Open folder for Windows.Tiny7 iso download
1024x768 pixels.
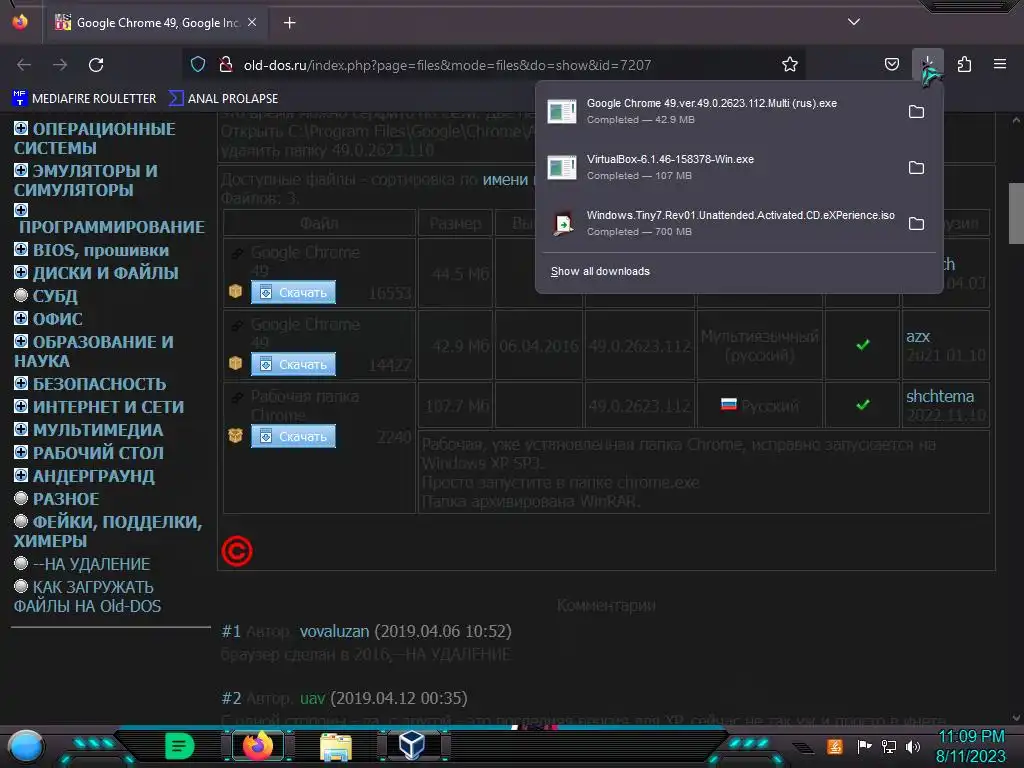pyautogui.click(x=916, y=224)
